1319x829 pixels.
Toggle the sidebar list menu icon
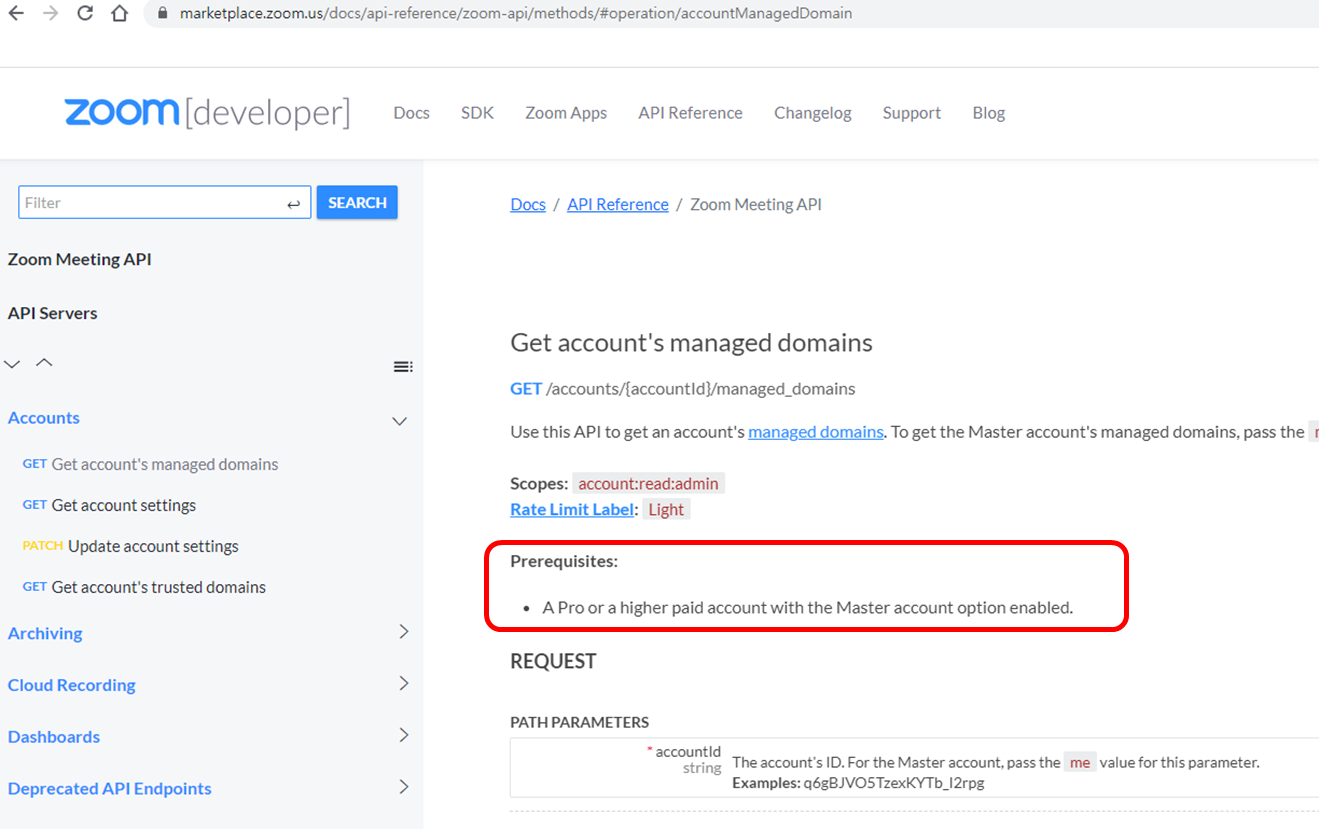(403, 367)
